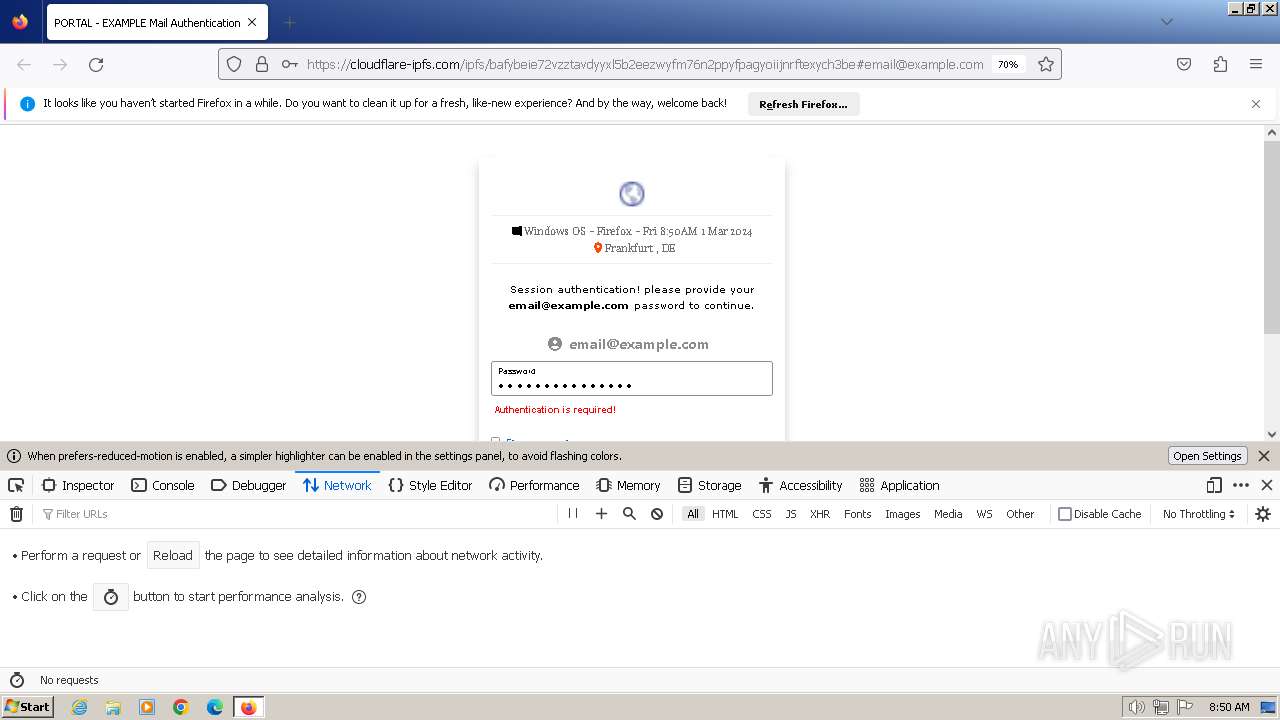Enable the Disable Cache checkbox
This screenshot has width=1280, height=720.
[1065, 514]
